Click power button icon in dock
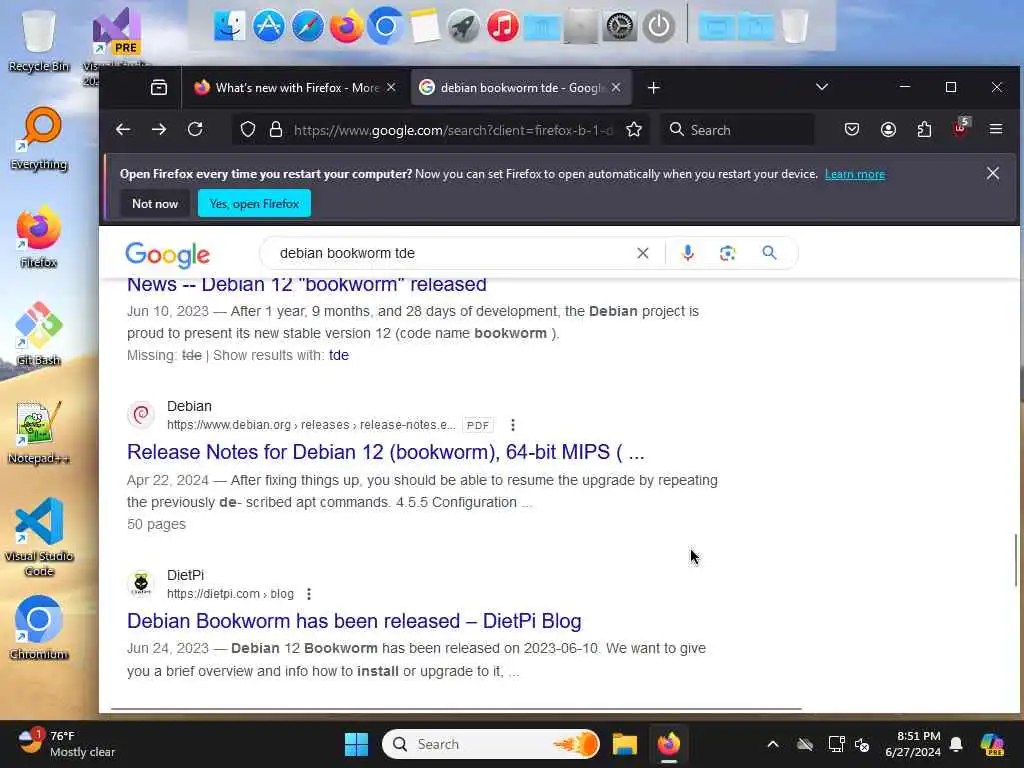 pos(658,27)
